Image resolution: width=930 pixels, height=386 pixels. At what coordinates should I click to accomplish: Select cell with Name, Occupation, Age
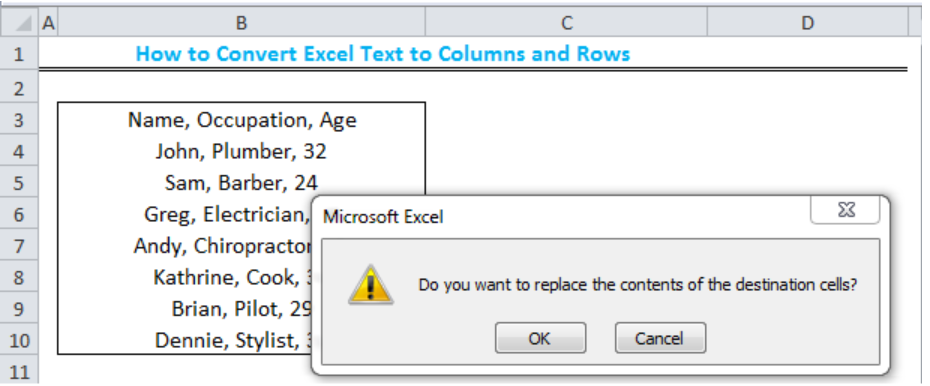point(241,120)
